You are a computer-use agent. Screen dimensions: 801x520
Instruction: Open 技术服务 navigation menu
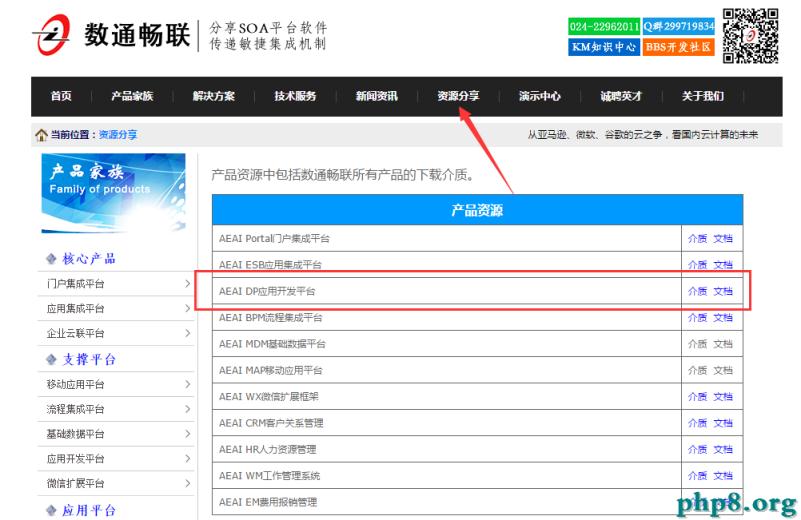295,96
